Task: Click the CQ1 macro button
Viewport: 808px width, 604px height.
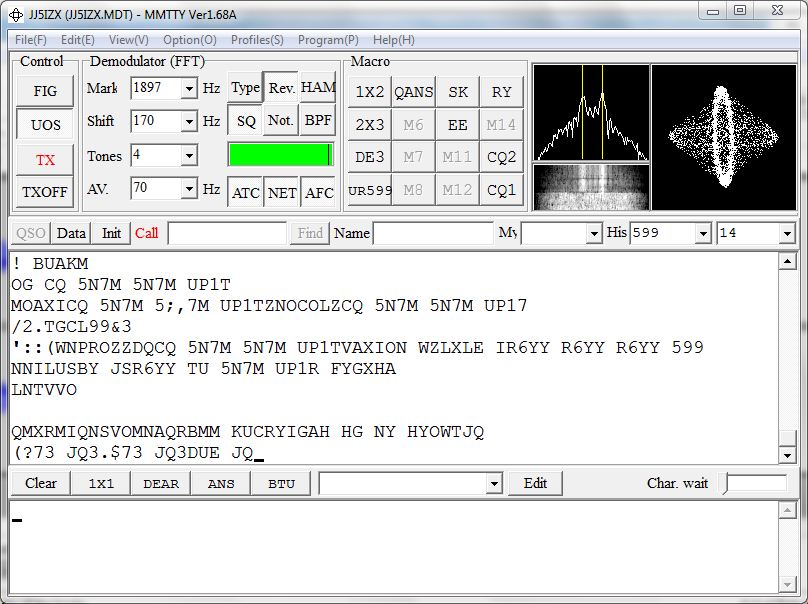Action: 501,190
